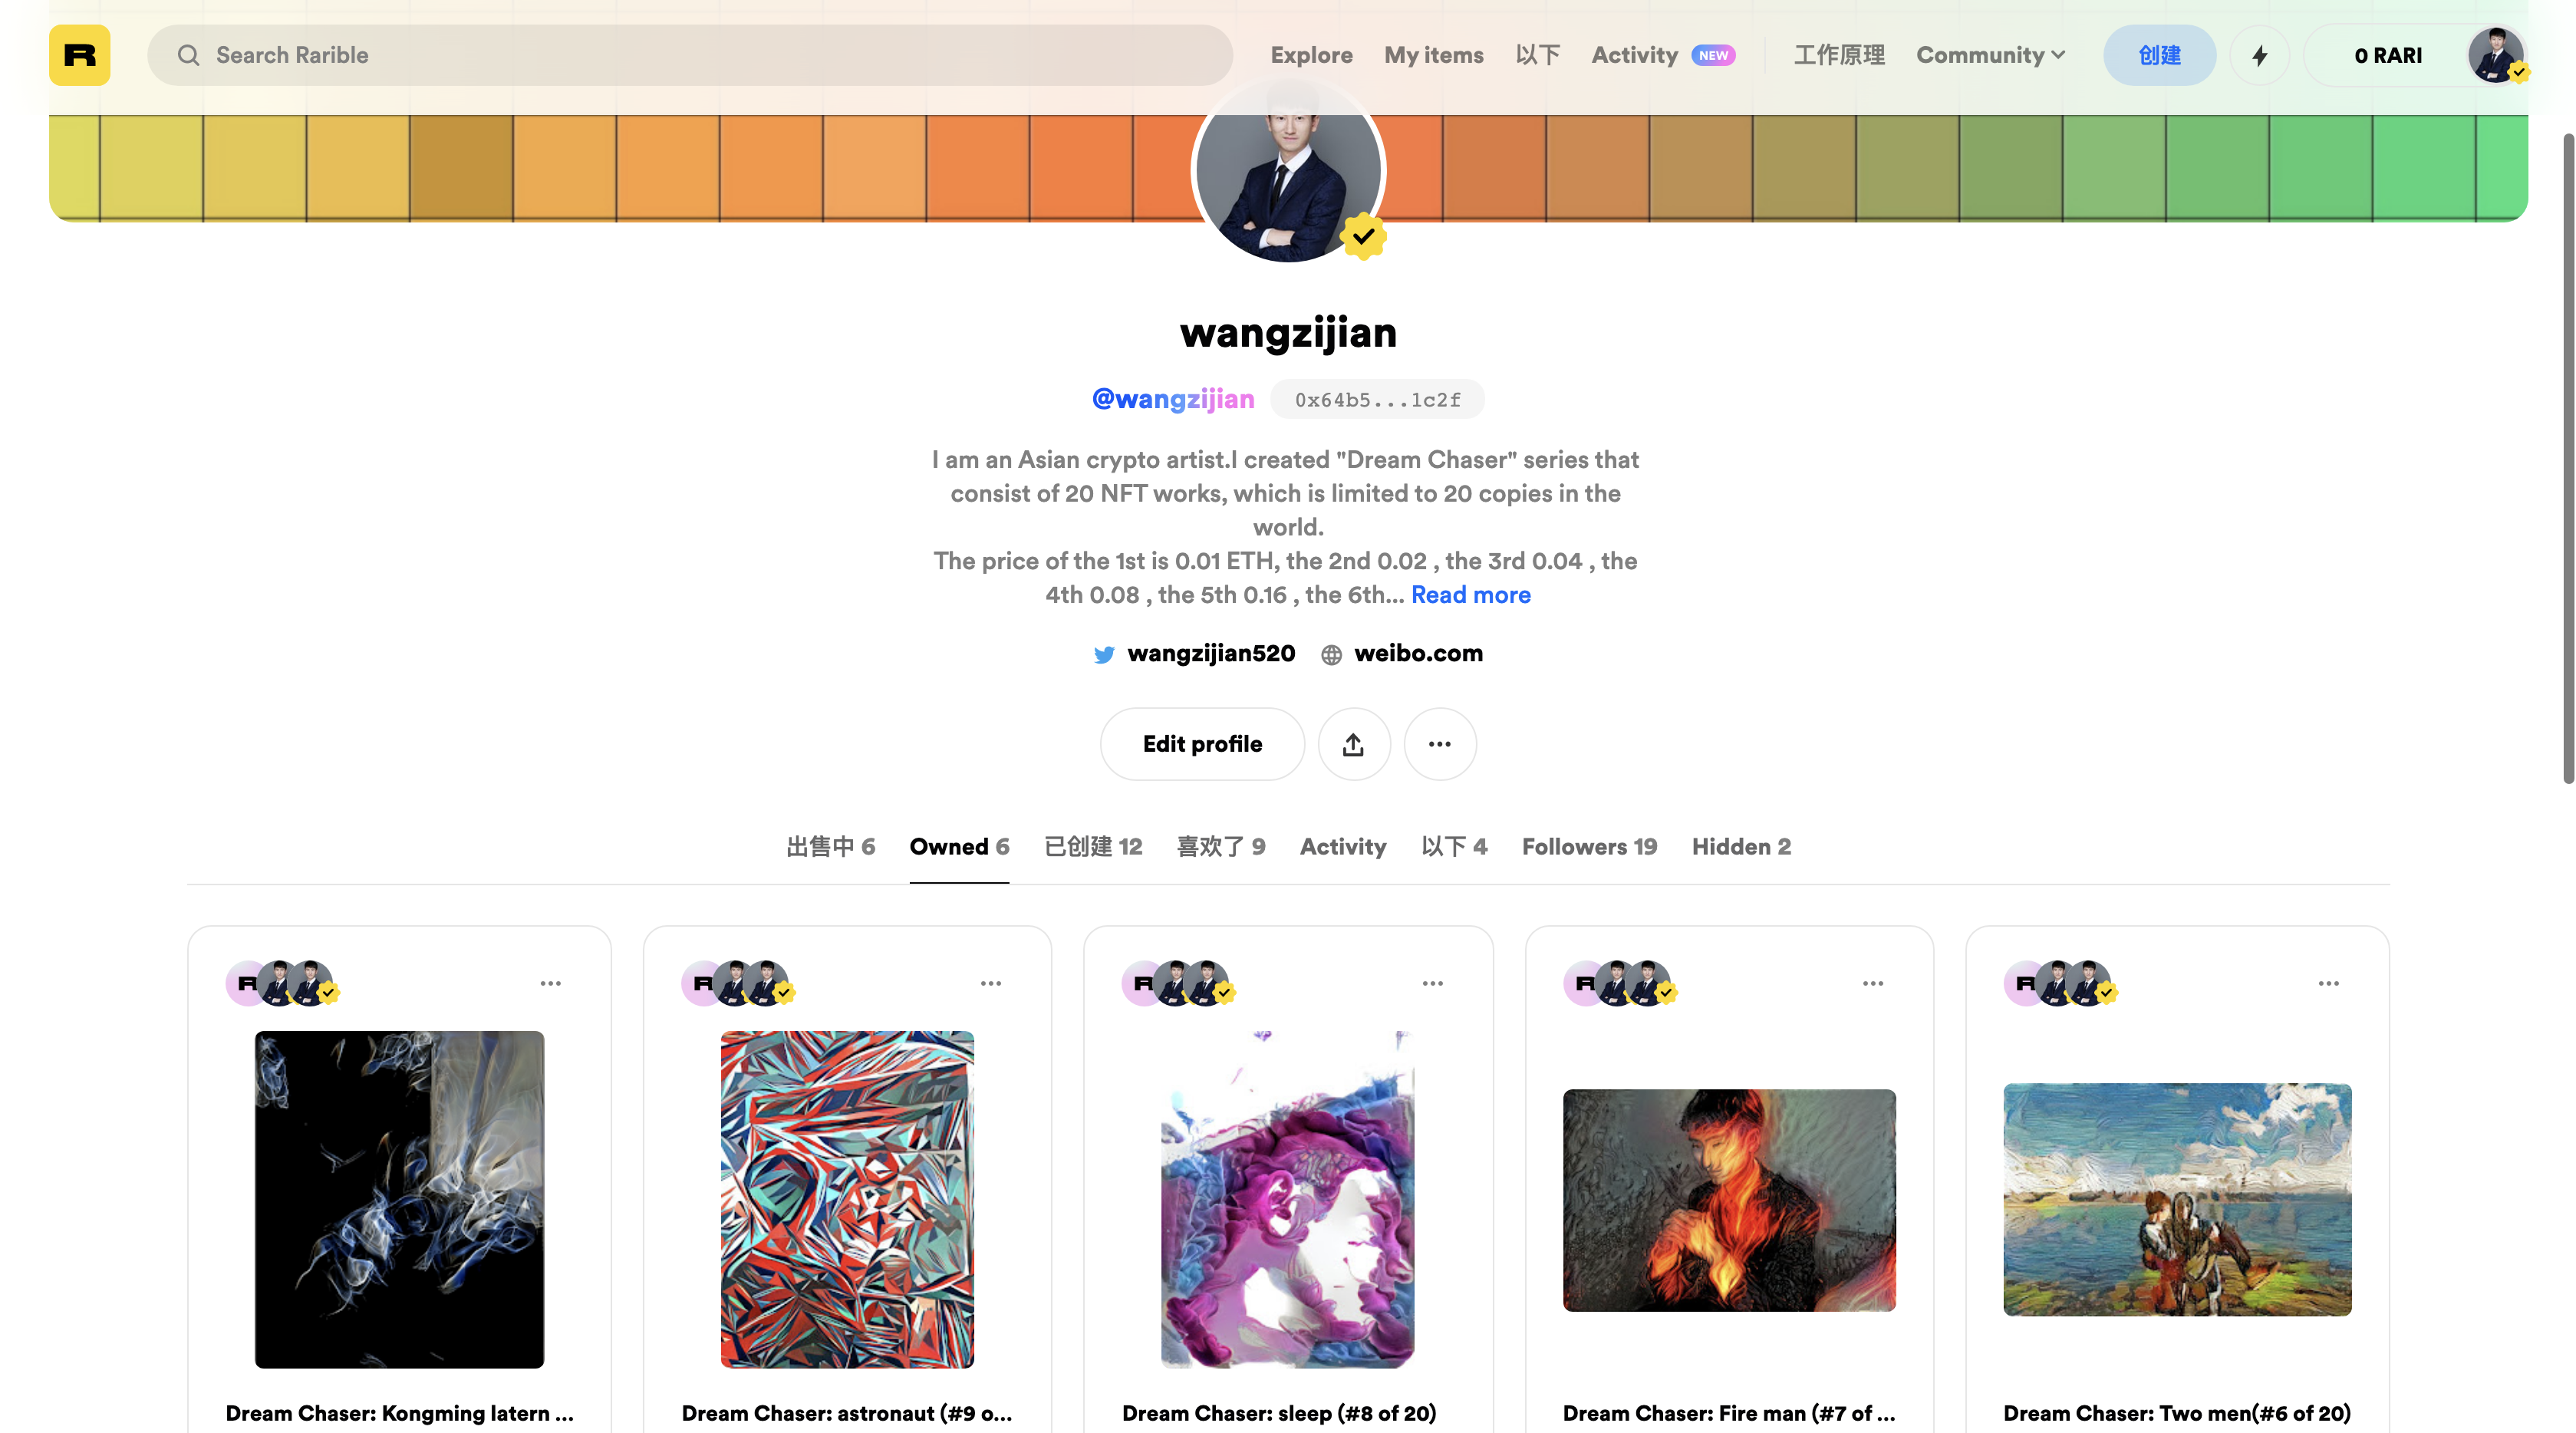Click the lightning bolt icon in navbar
This screenshot has width=2576, height=1433.
click(x=2260, y=54)
